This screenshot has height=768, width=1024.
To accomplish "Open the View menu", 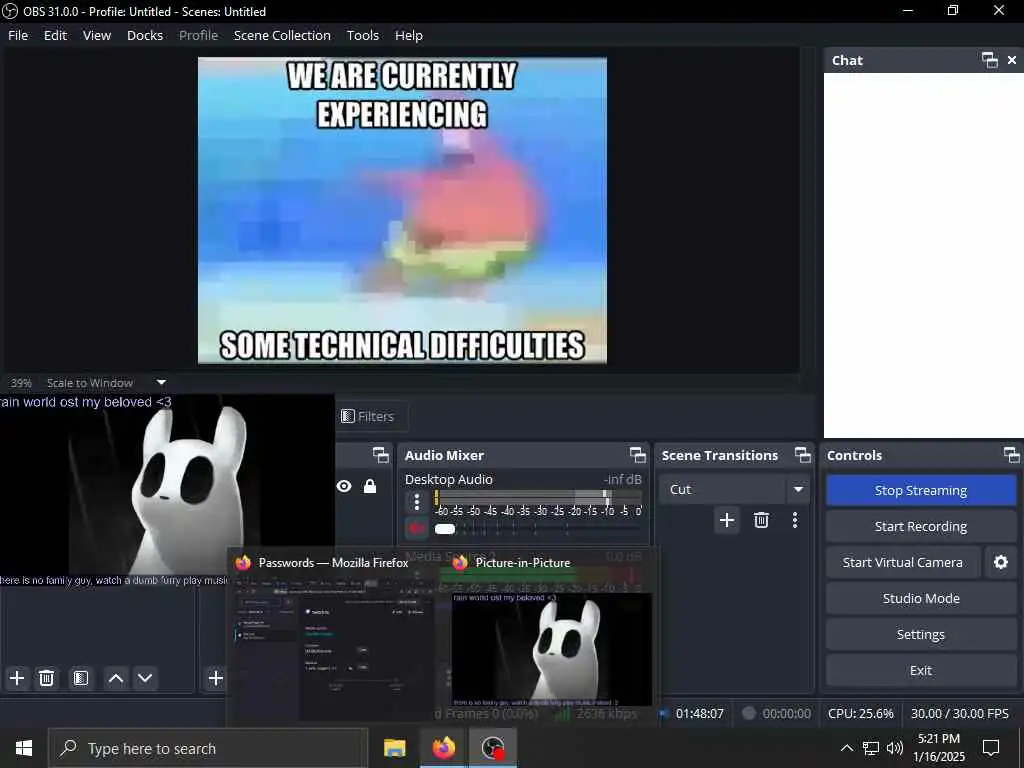I will (x=97, y=35).
